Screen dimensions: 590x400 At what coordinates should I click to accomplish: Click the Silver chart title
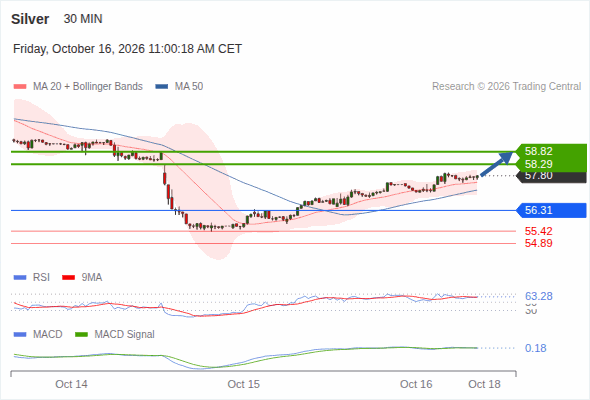coord(30,19)
